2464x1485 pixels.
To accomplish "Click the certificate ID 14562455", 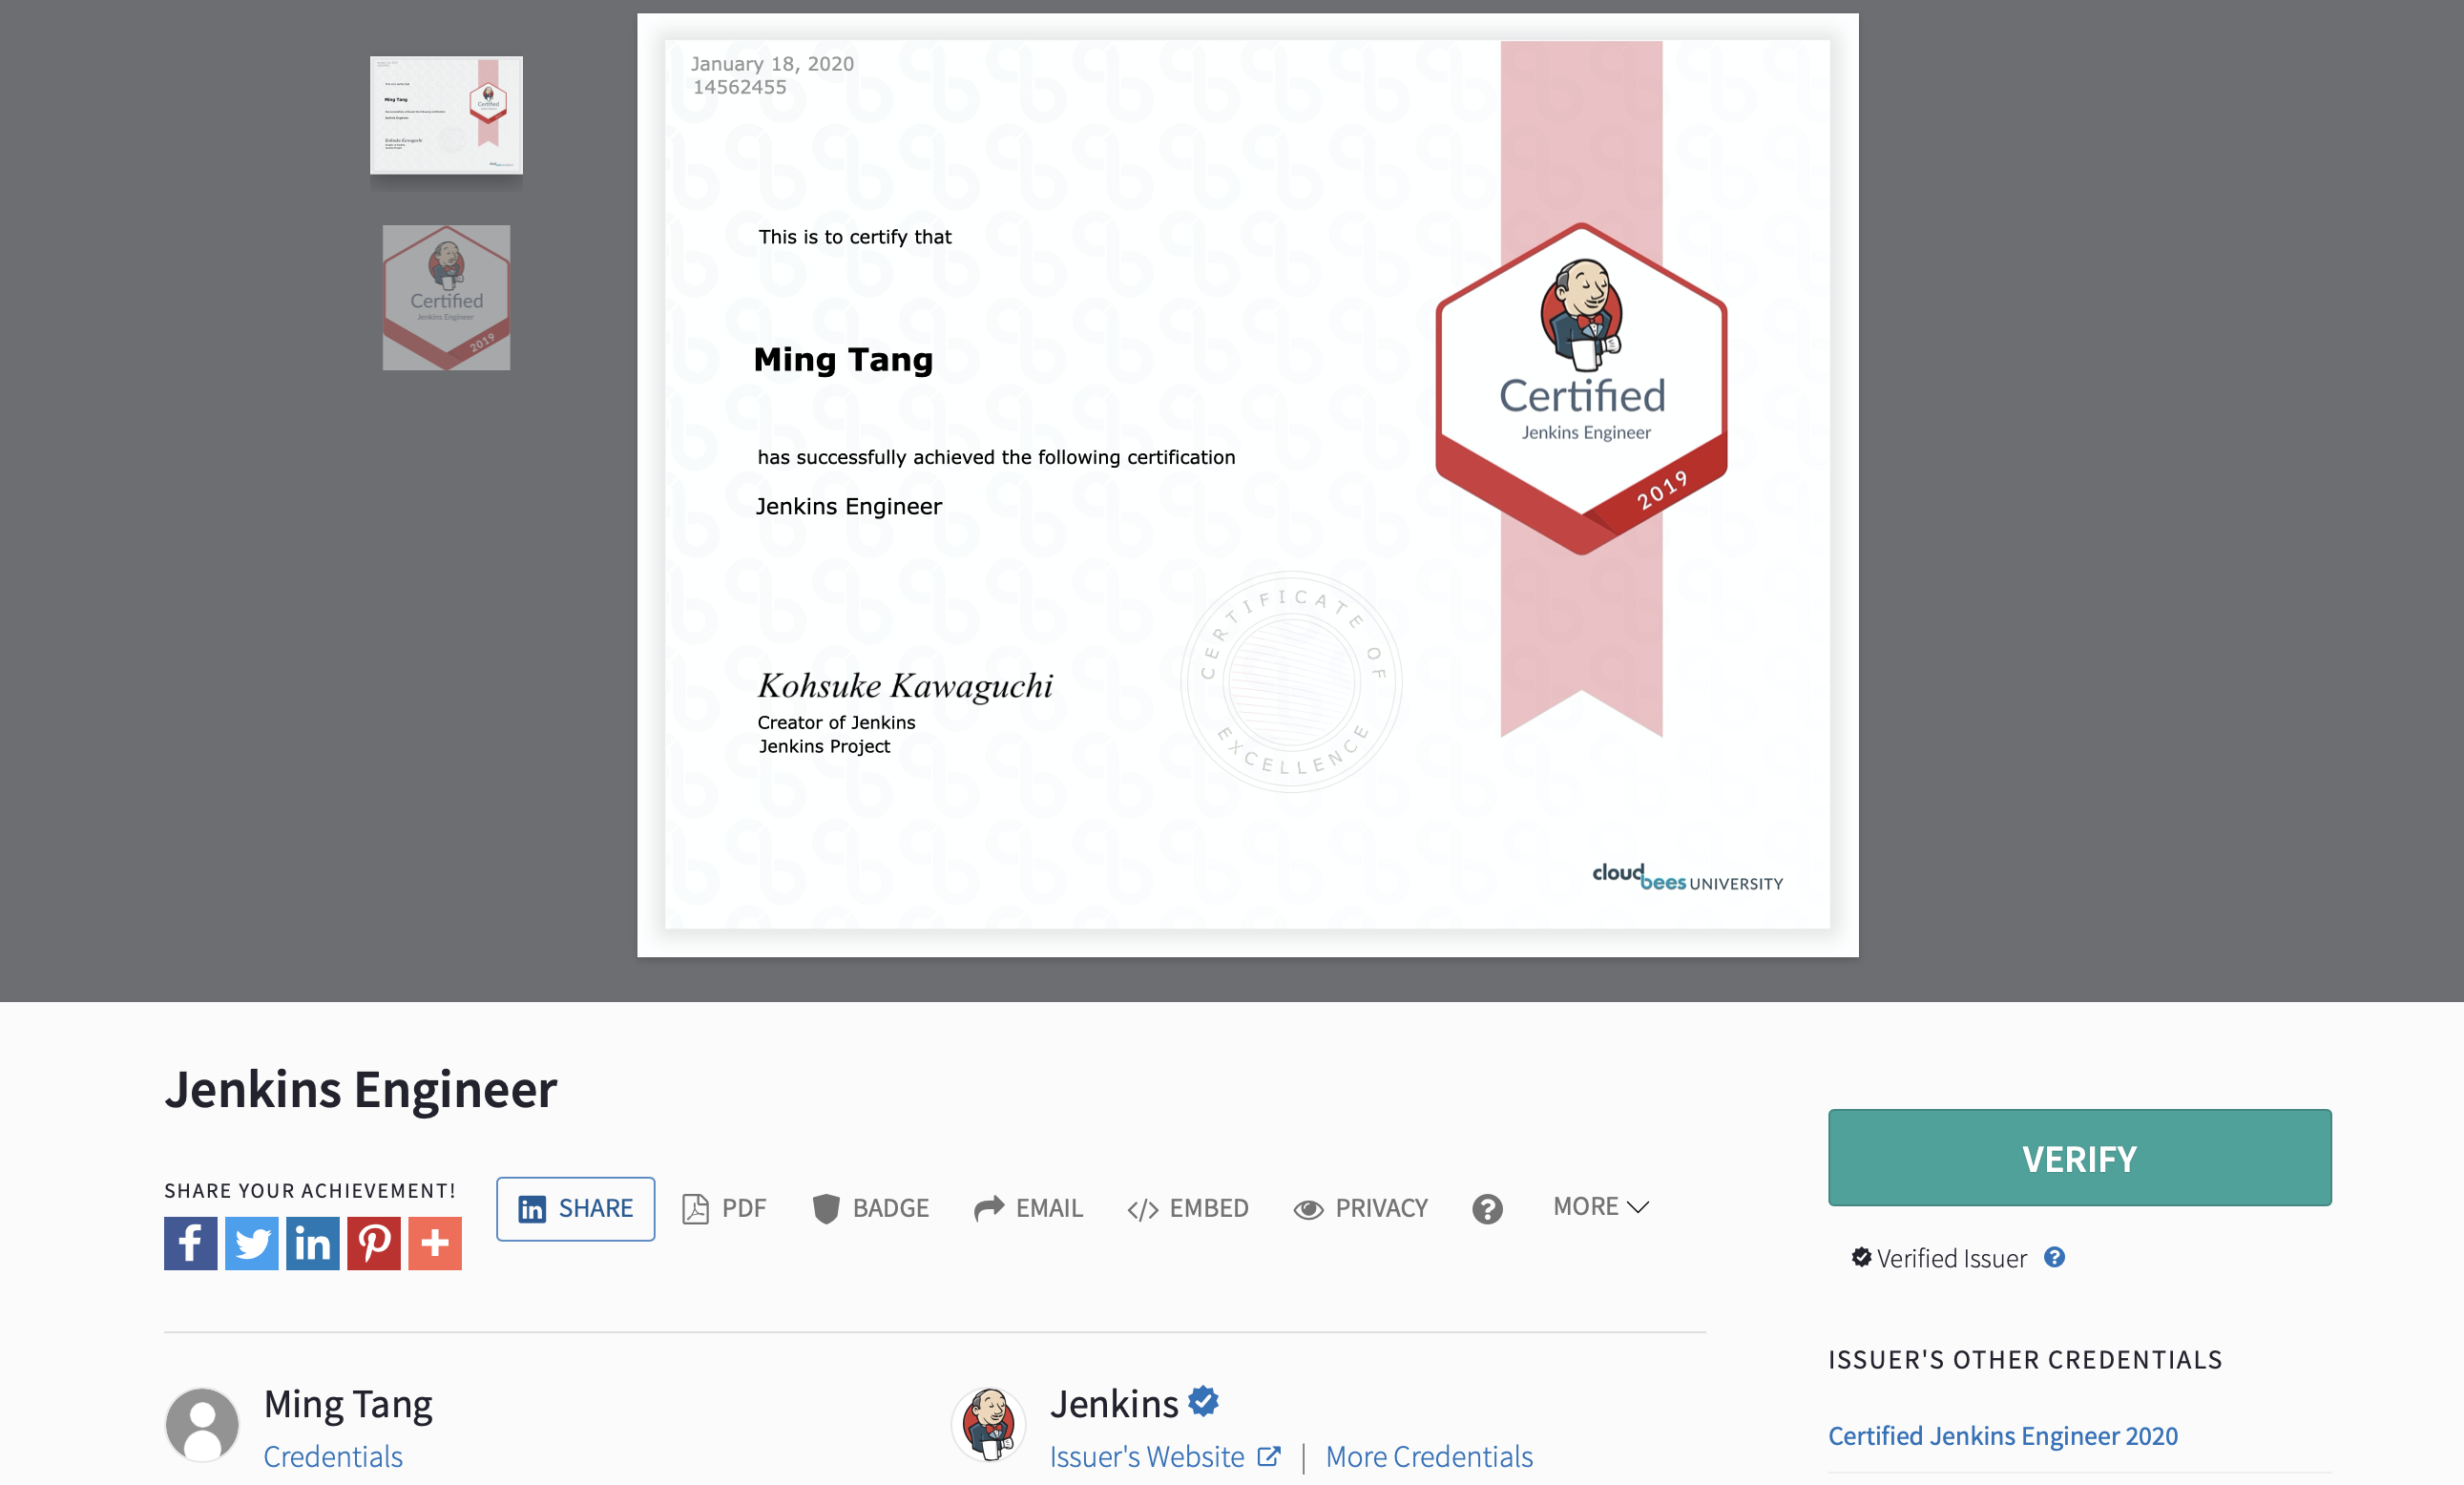I will pyautogui.click(x=740, y=87).
